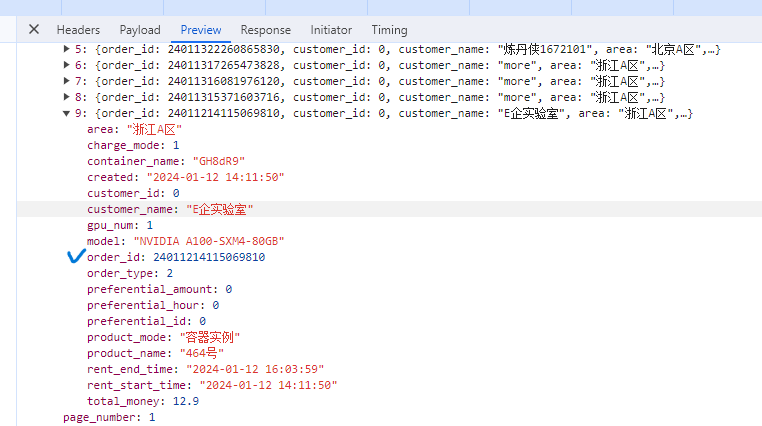Screen dimensions: 762x426
Task: Expand array item 6 order entry
Action: tap(67, 65)
